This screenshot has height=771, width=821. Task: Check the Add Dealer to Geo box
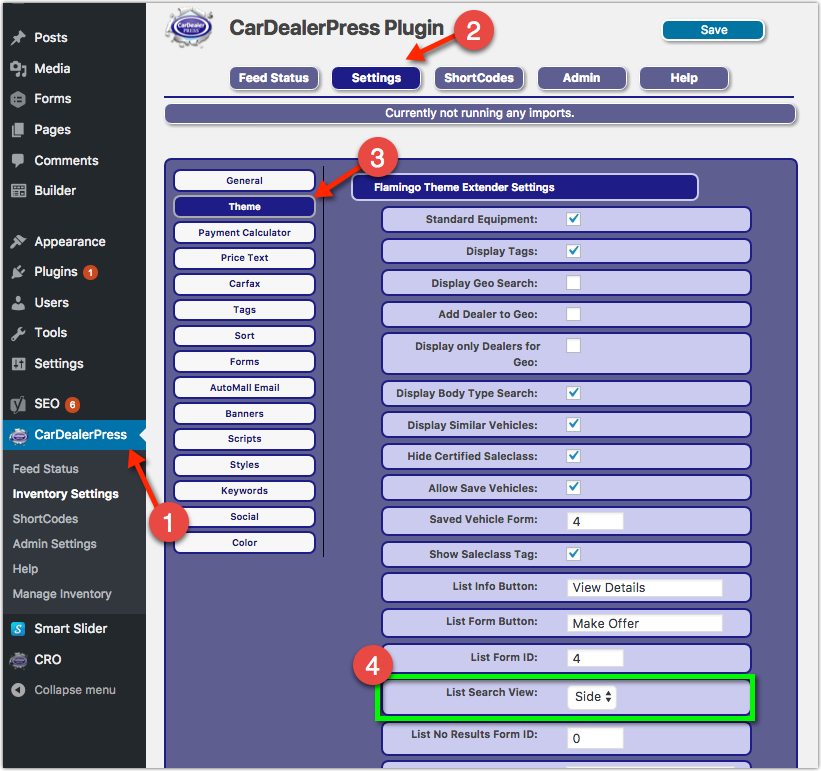click(x=573, y=314)
